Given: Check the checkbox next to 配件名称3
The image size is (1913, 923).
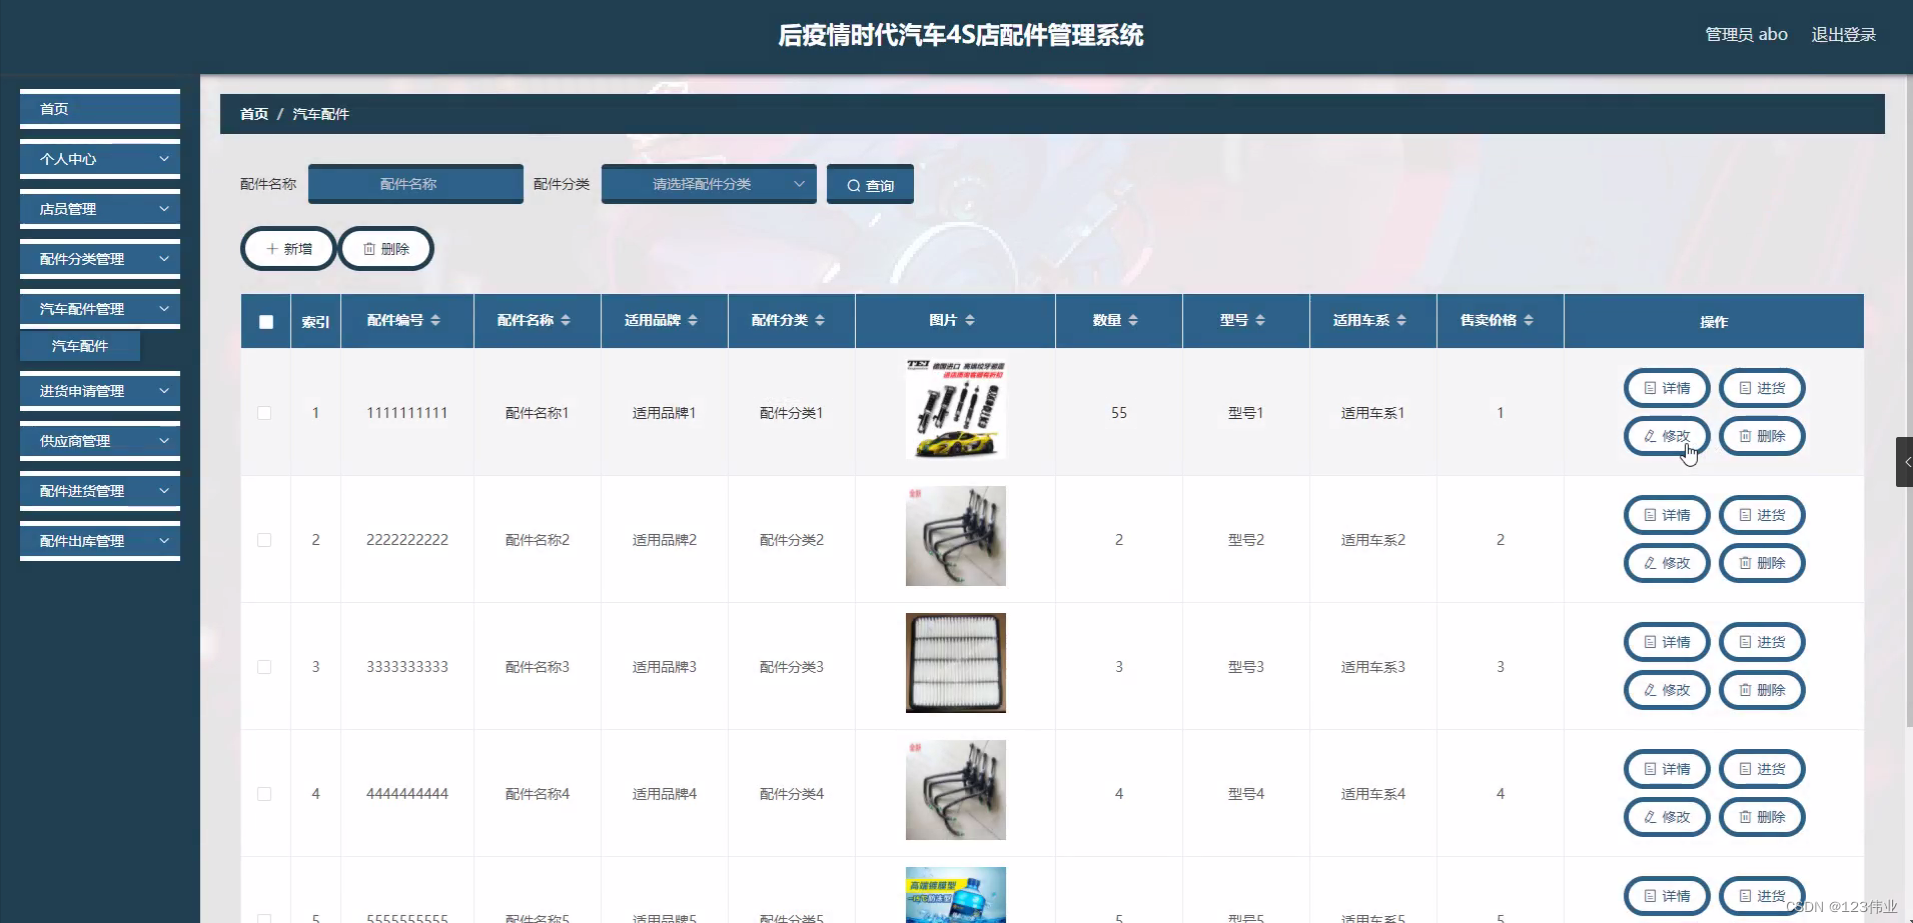Looking at the screenshot, I should (265, 666).
